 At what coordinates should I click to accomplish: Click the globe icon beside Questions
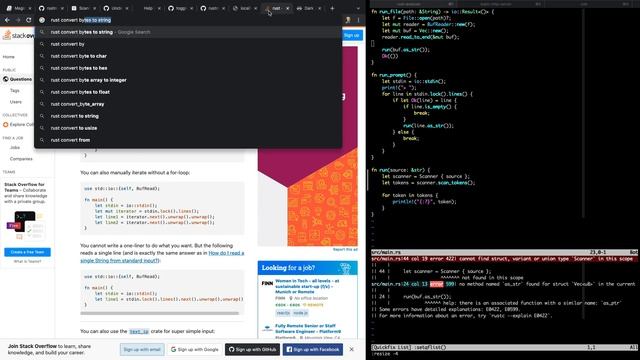pyautogui.click(x=6, y=79)
